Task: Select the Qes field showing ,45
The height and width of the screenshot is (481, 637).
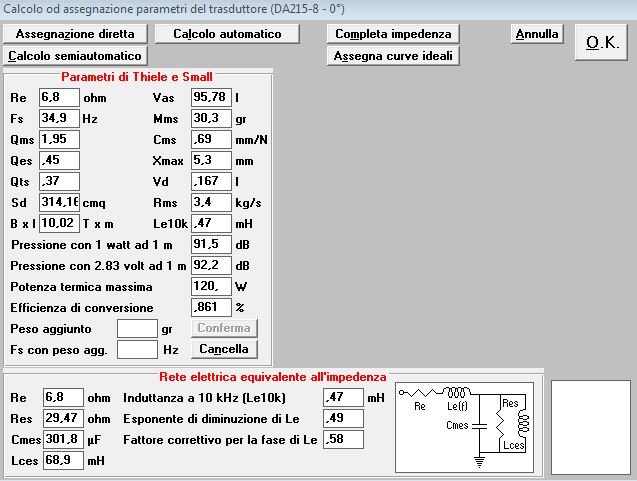Action: pos(59,160)
